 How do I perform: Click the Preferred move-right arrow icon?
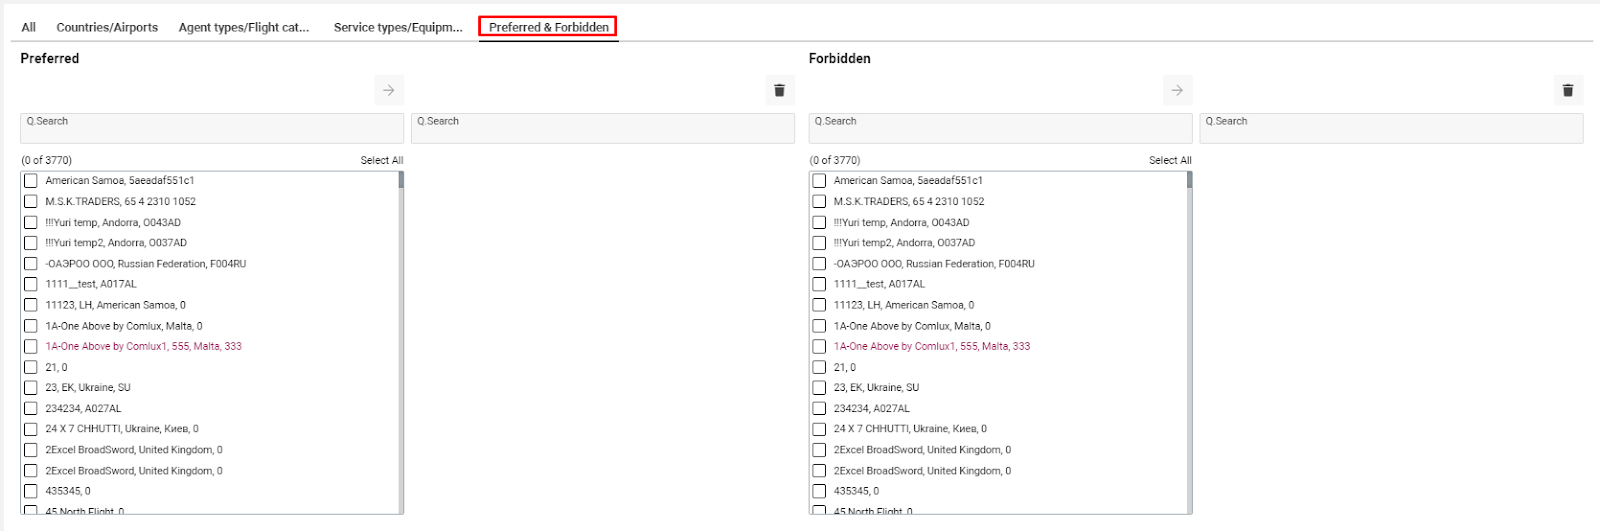[389, 90]
